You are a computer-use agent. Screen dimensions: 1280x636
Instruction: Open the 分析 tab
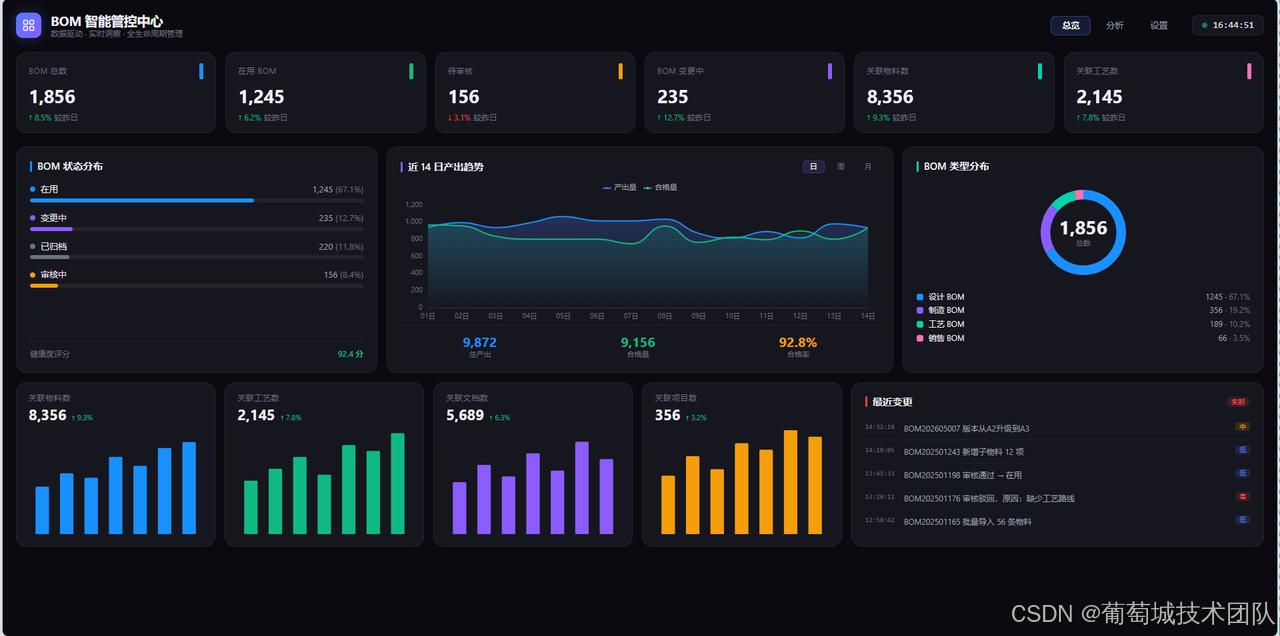[1114, 25]
